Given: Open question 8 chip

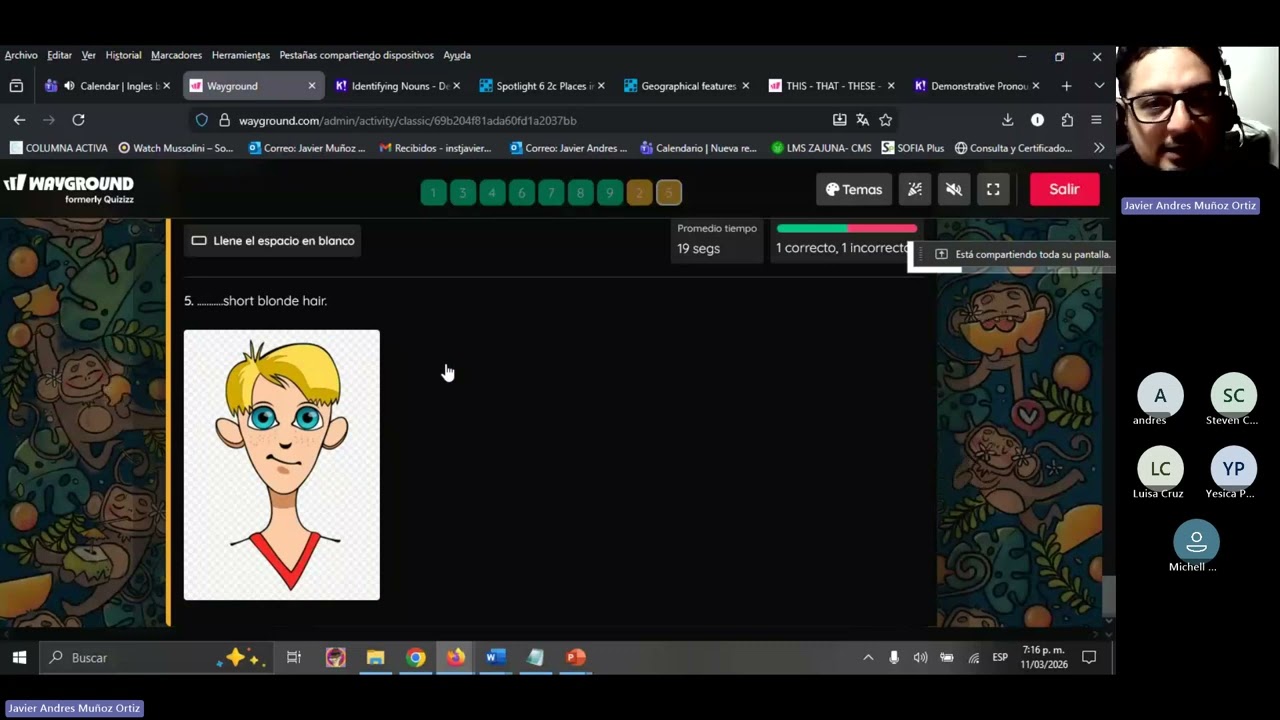Looking at the screenshot, I should 580,192.
